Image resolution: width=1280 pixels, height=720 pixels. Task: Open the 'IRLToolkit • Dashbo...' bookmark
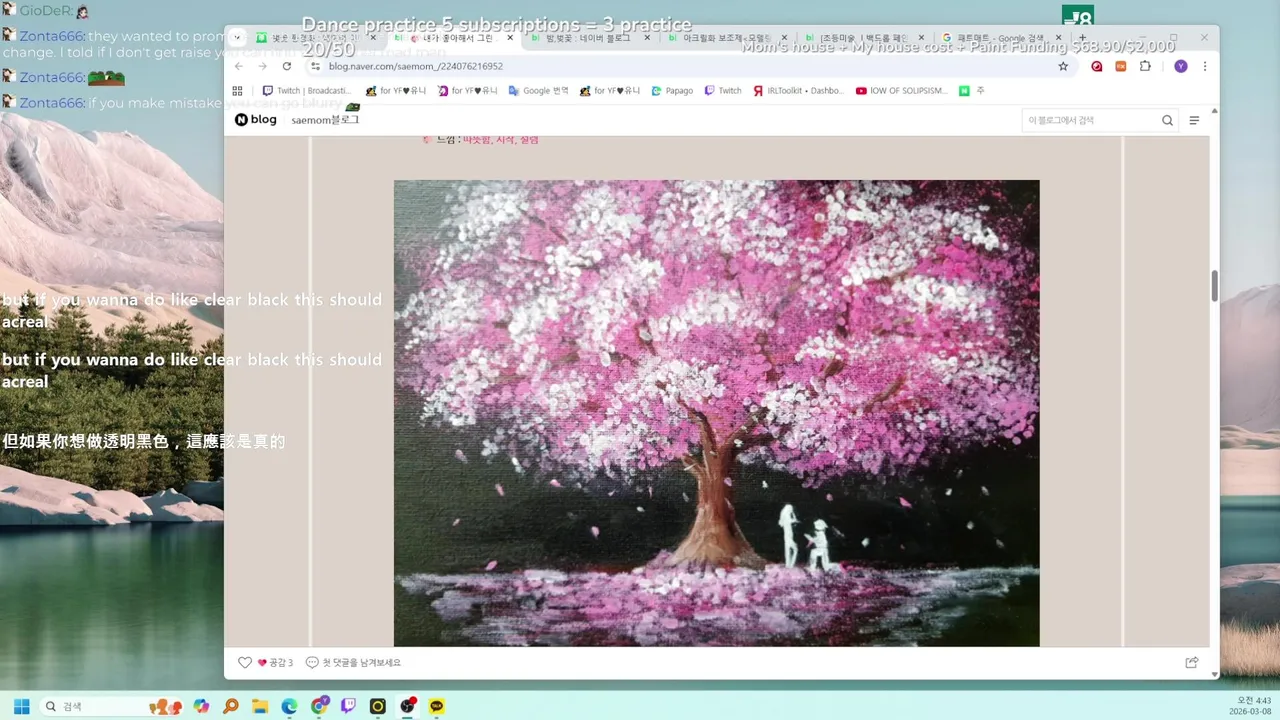pos(799,90)
